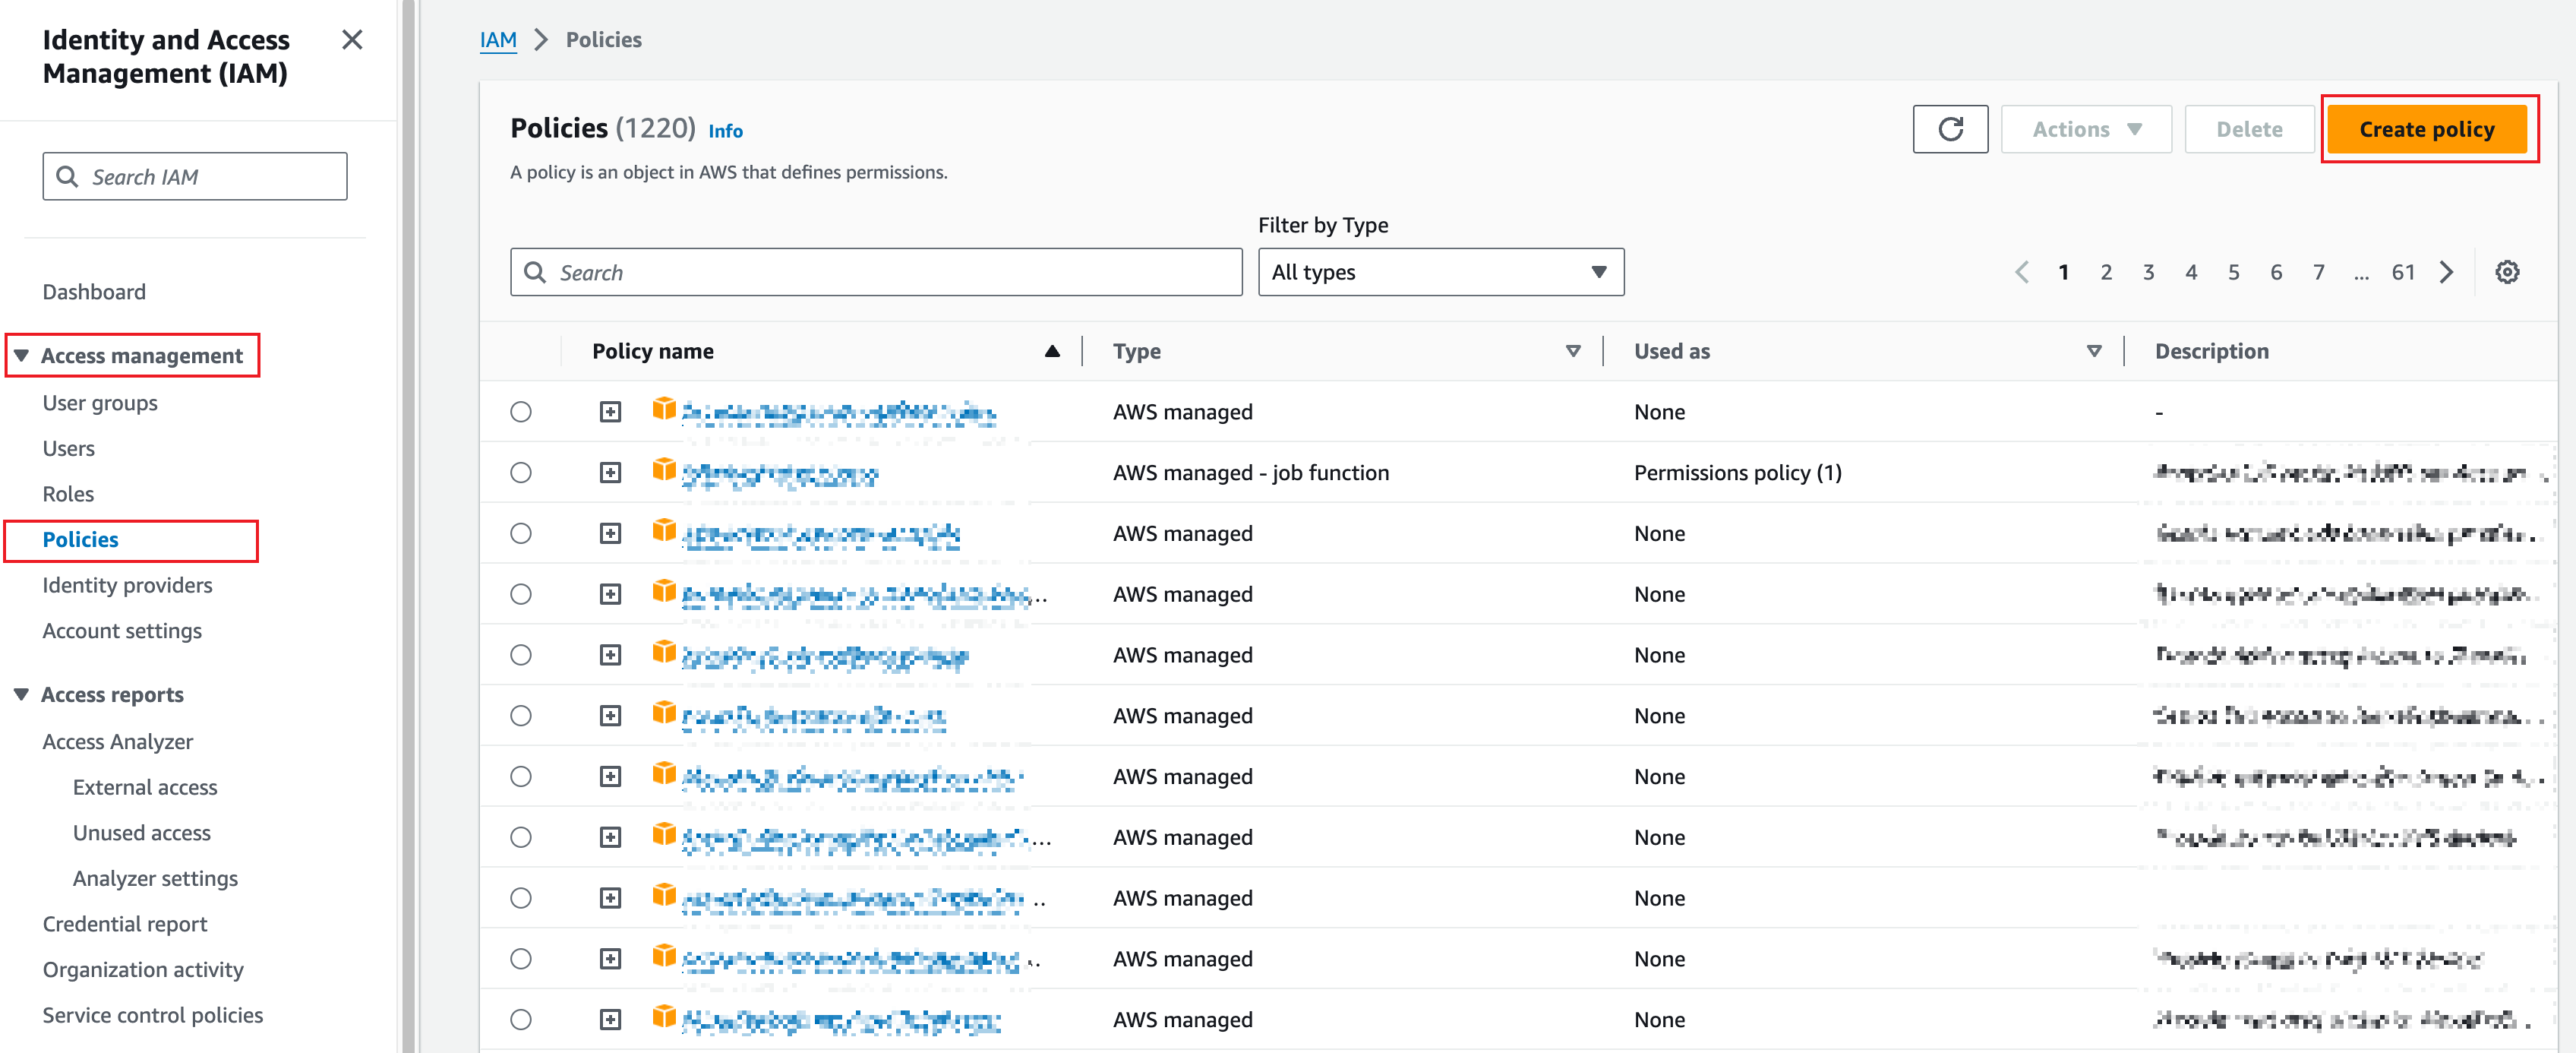Select radio button of third policy row
This screenshot has height=1053, width=2576.
[521, 533]
